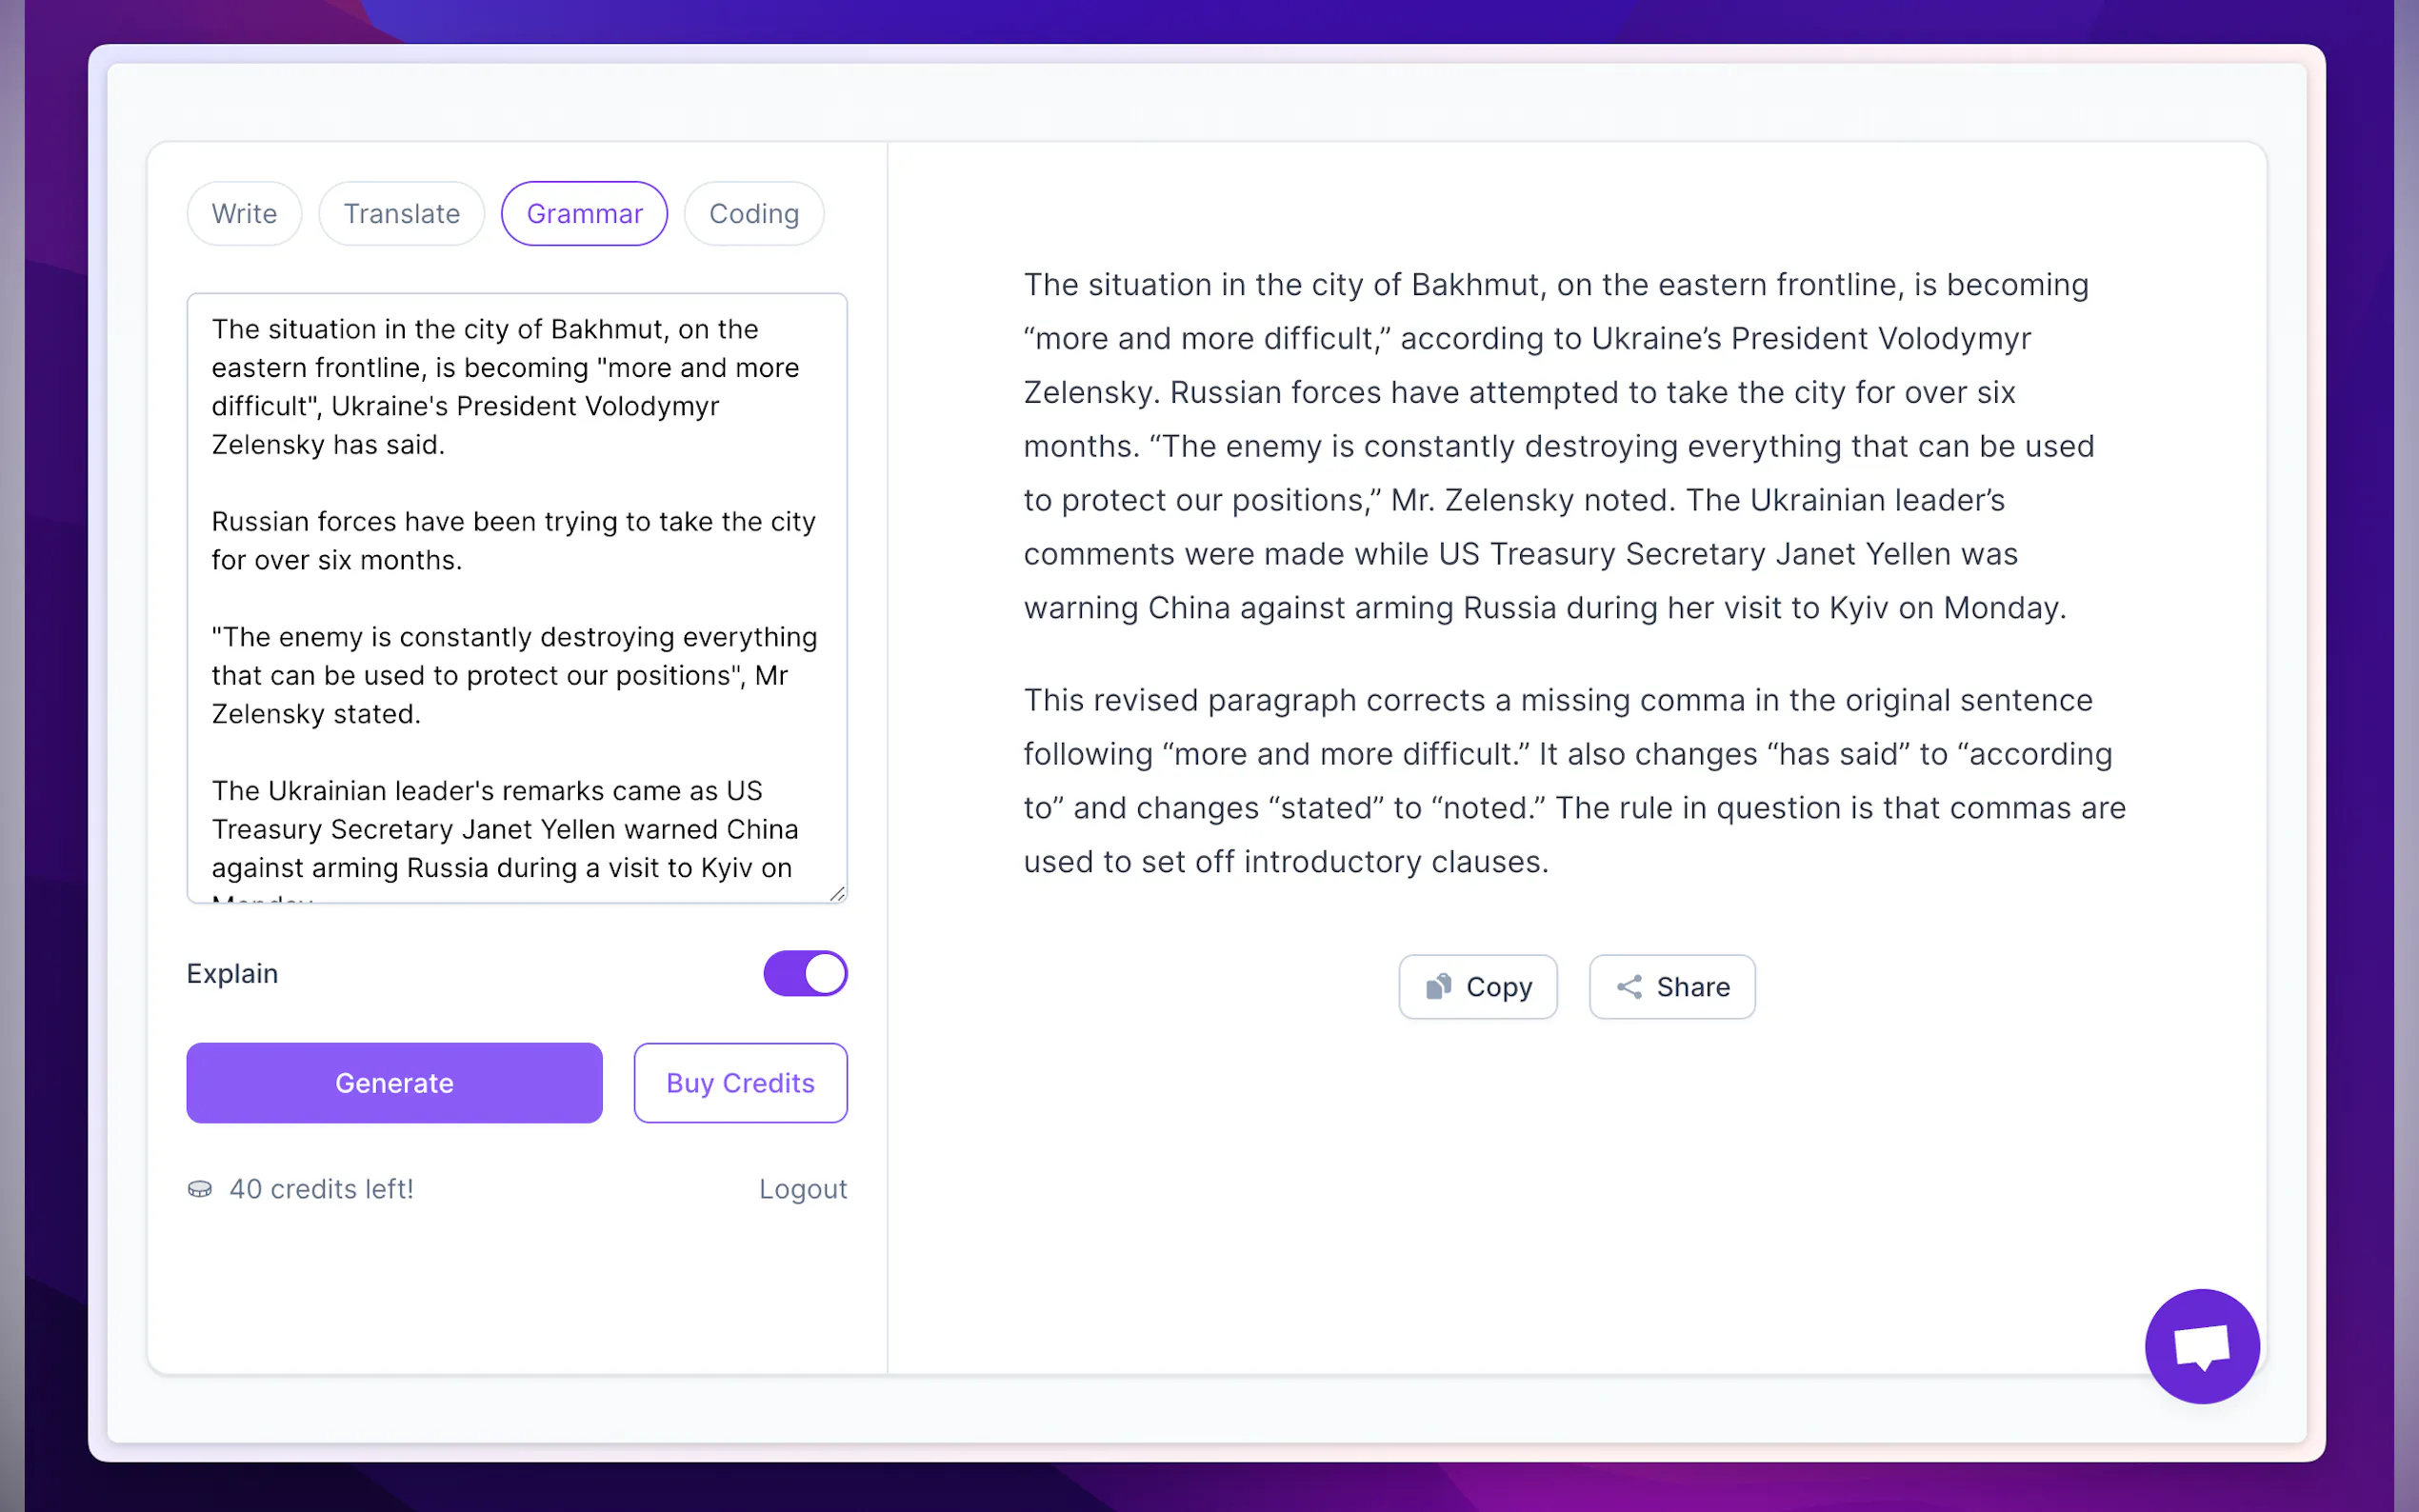This screenshot has height=1512, width=2419.
Task: Click the 'Russian forces have been trying' input paragraph
Action: click(x=513, y=541)
